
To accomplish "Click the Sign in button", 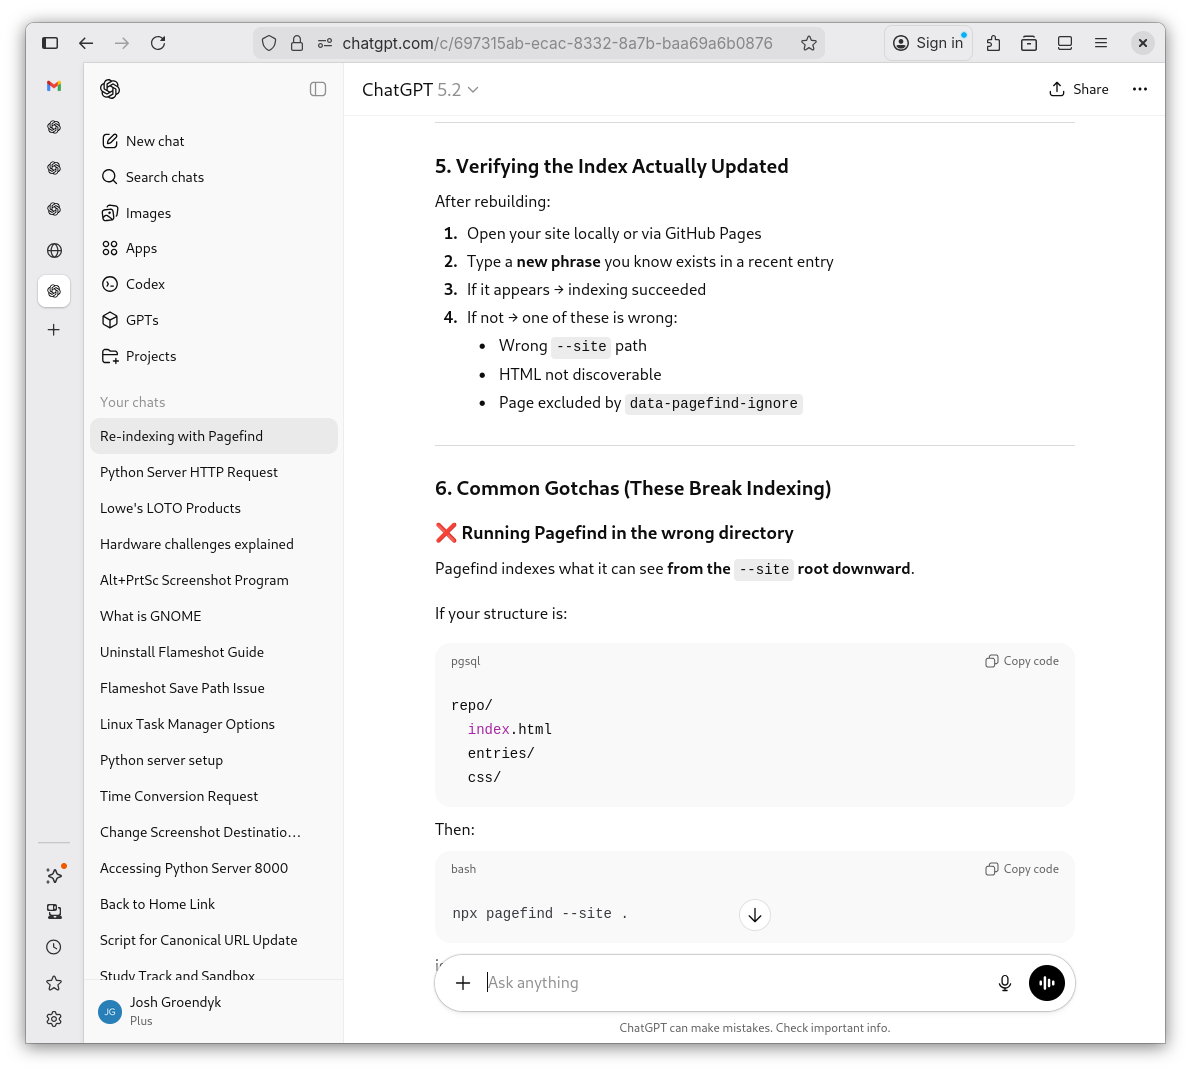I will pos(928,42).
